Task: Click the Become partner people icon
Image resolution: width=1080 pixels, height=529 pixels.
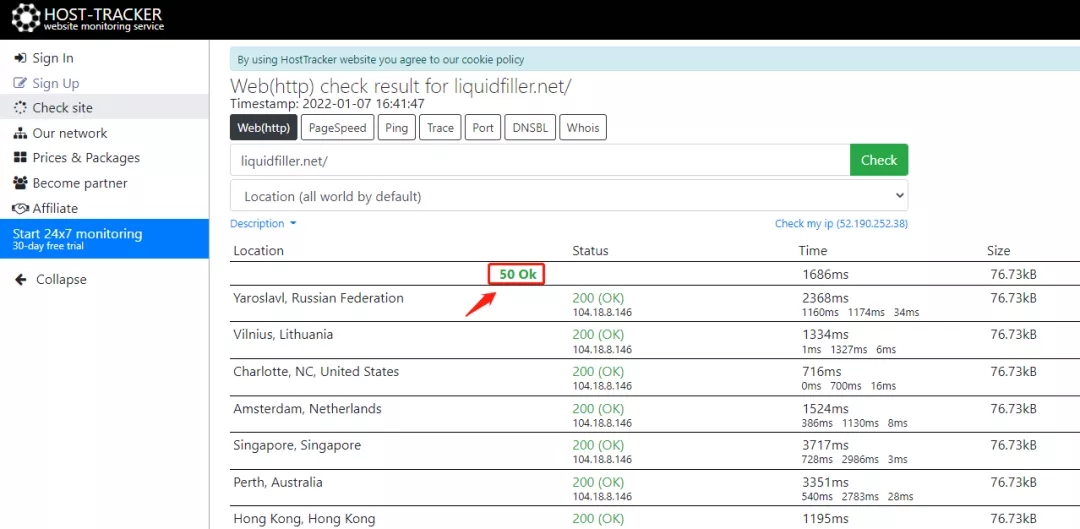Action: coord(20,183)
